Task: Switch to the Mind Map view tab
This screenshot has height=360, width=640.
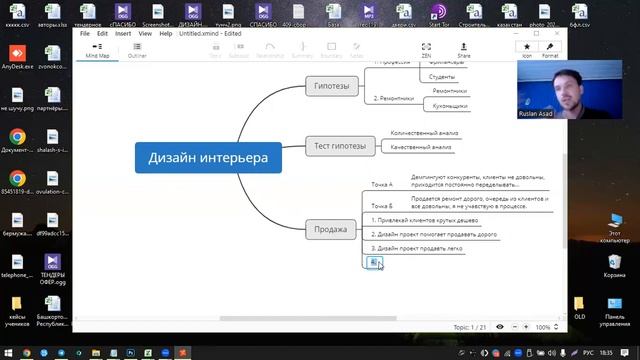Action: click(97, 51)
